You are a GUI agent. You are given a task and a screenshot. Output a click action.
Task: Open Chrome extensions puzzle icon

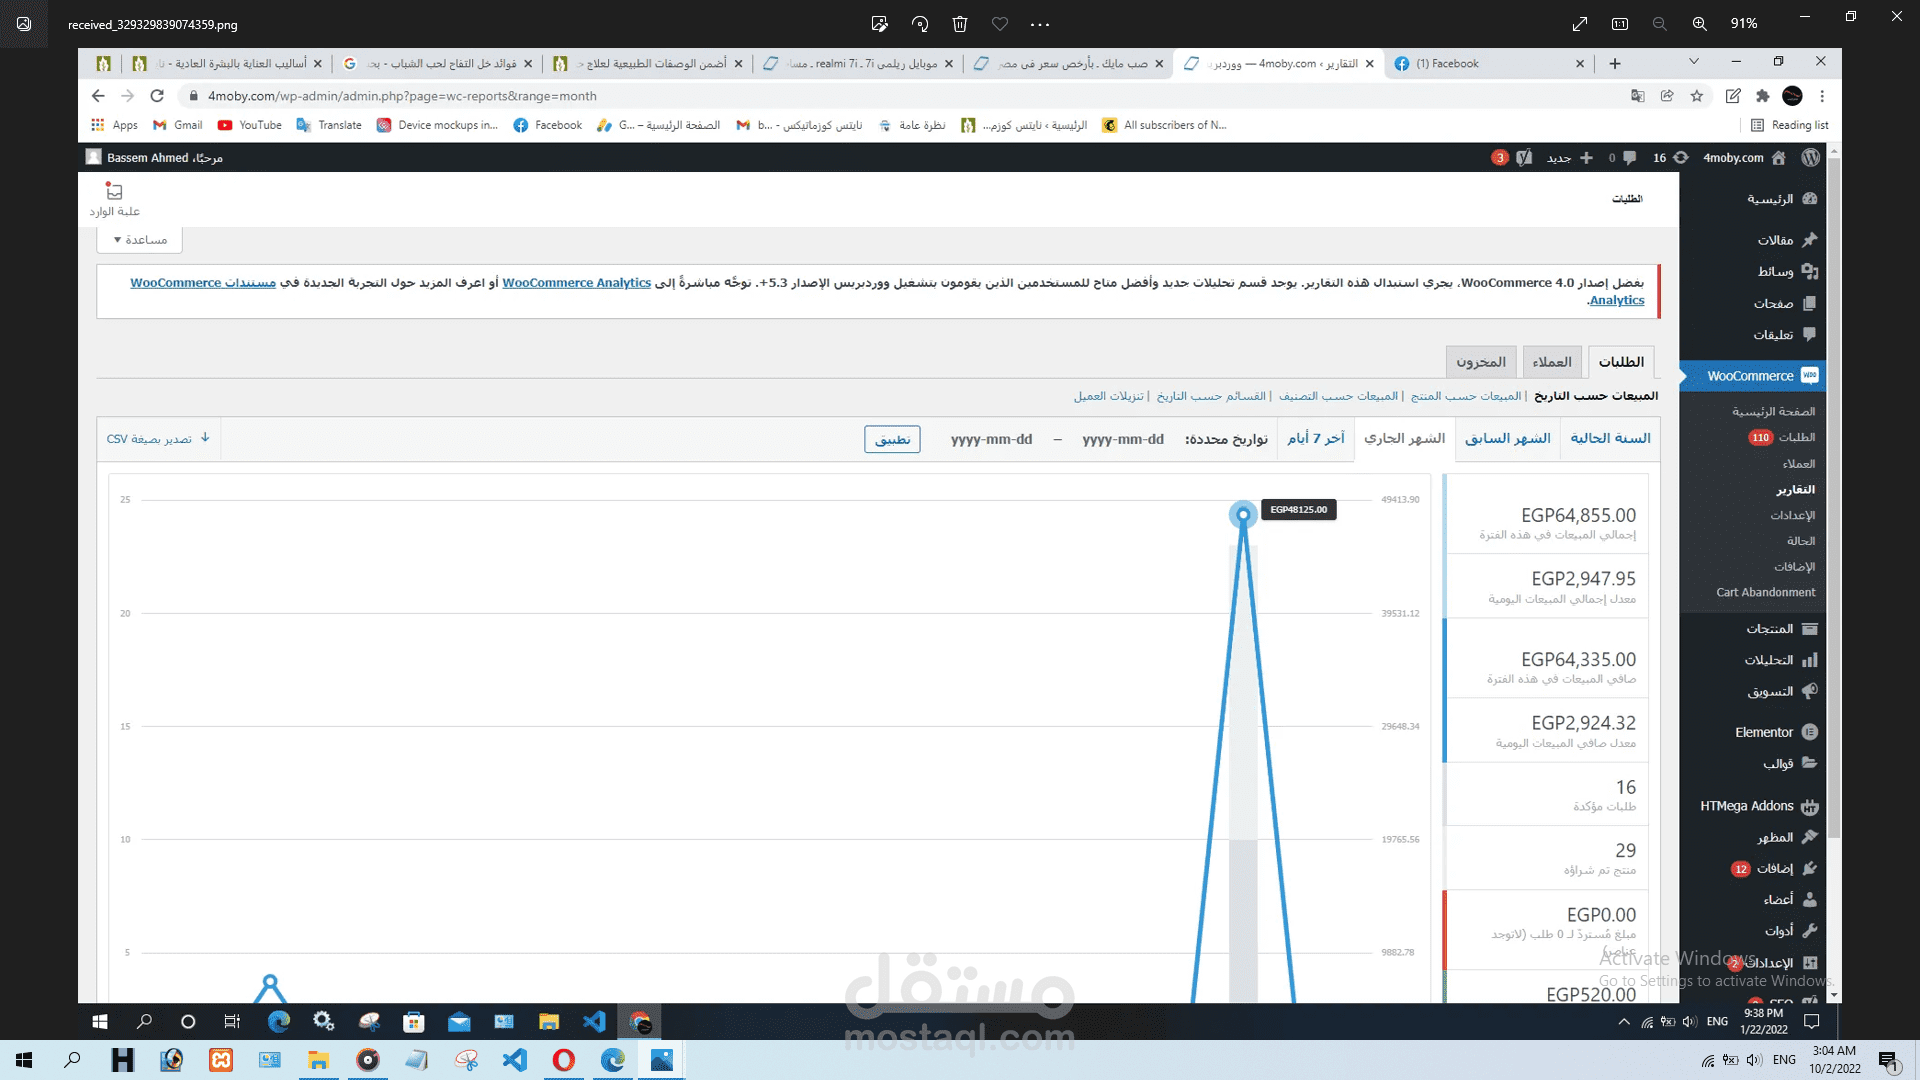(1763, 96)
